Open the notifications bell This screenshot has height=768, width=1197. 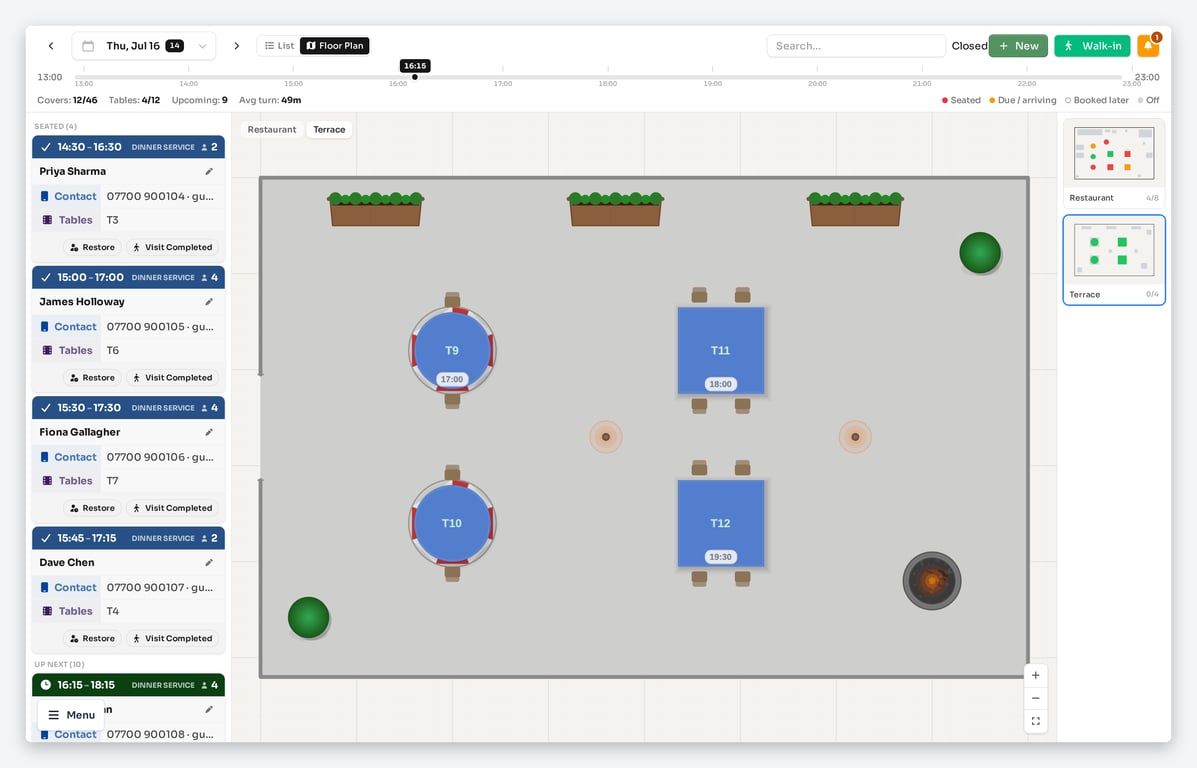(x=1147, y=46)
